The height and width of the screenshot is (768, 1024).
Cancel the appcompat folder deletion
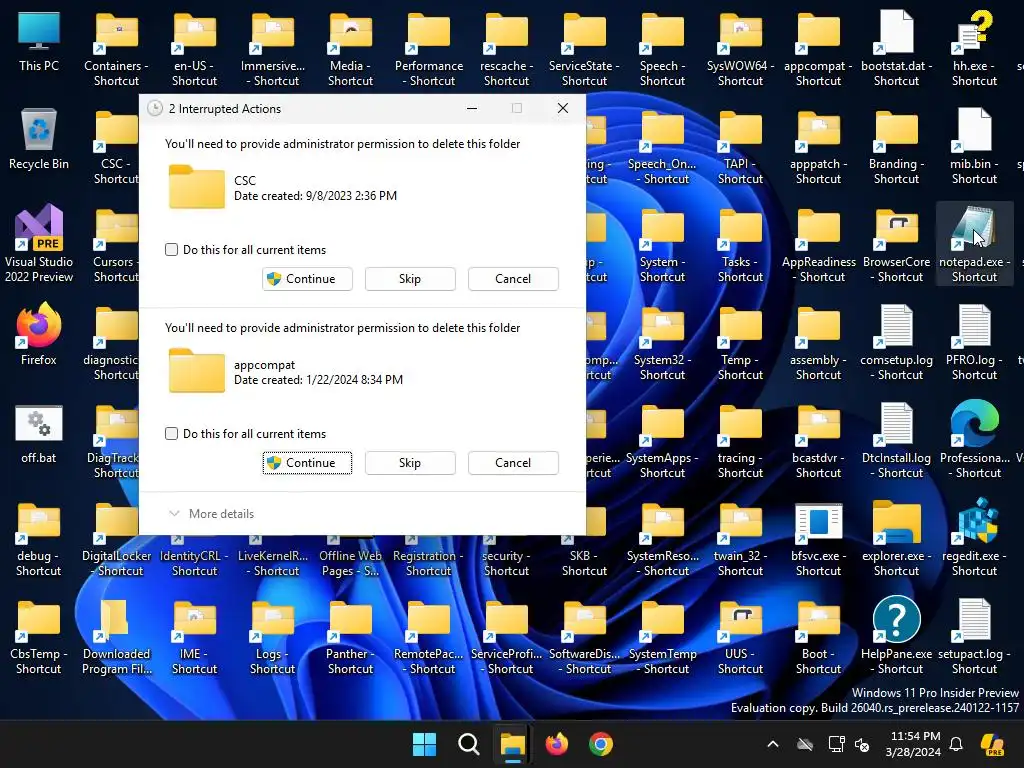[x=513, y=463]
